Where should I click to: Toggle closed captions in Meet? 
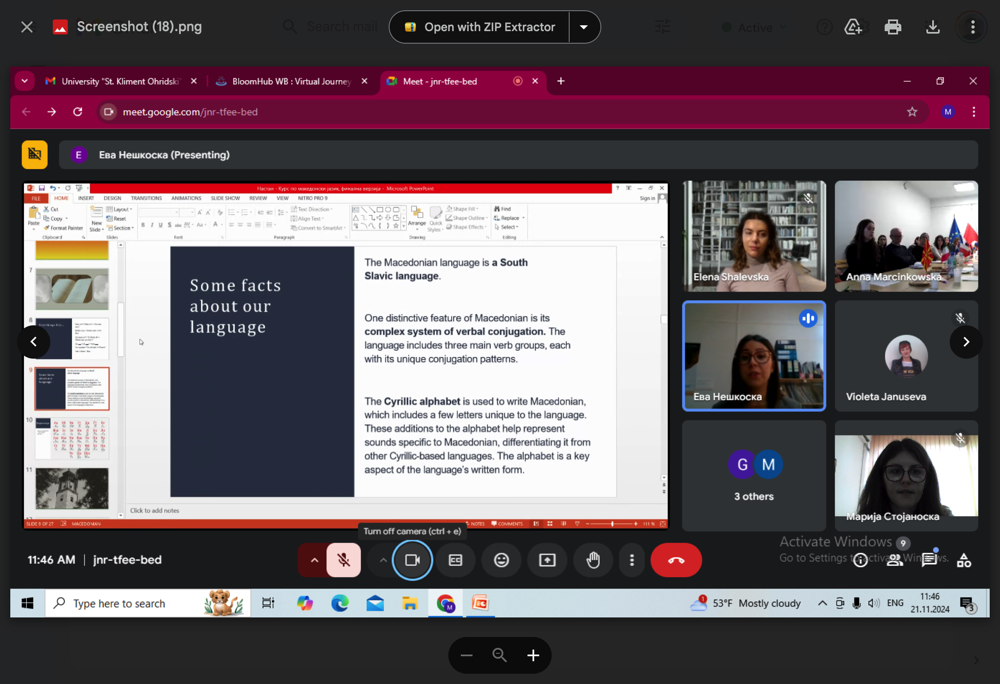pos(455,560)
